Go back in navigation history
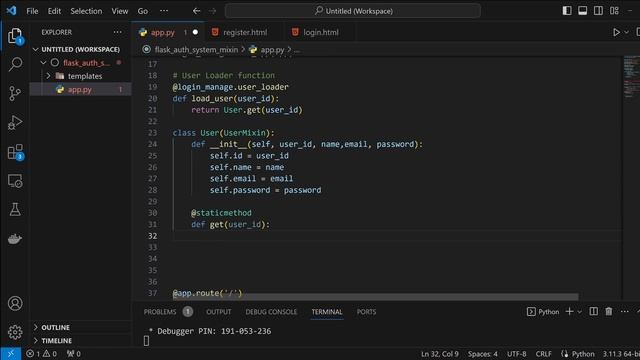This screenshot has width=640, height=360. click(x=196, y=11)
